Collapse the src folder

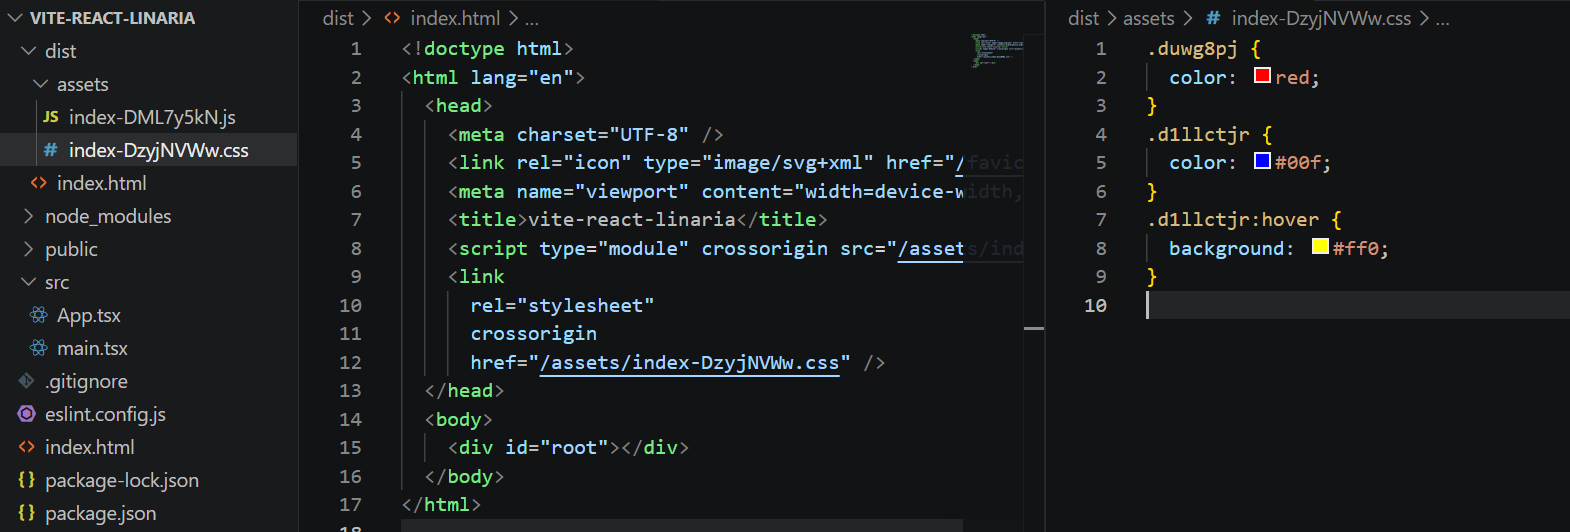point(29,282)
